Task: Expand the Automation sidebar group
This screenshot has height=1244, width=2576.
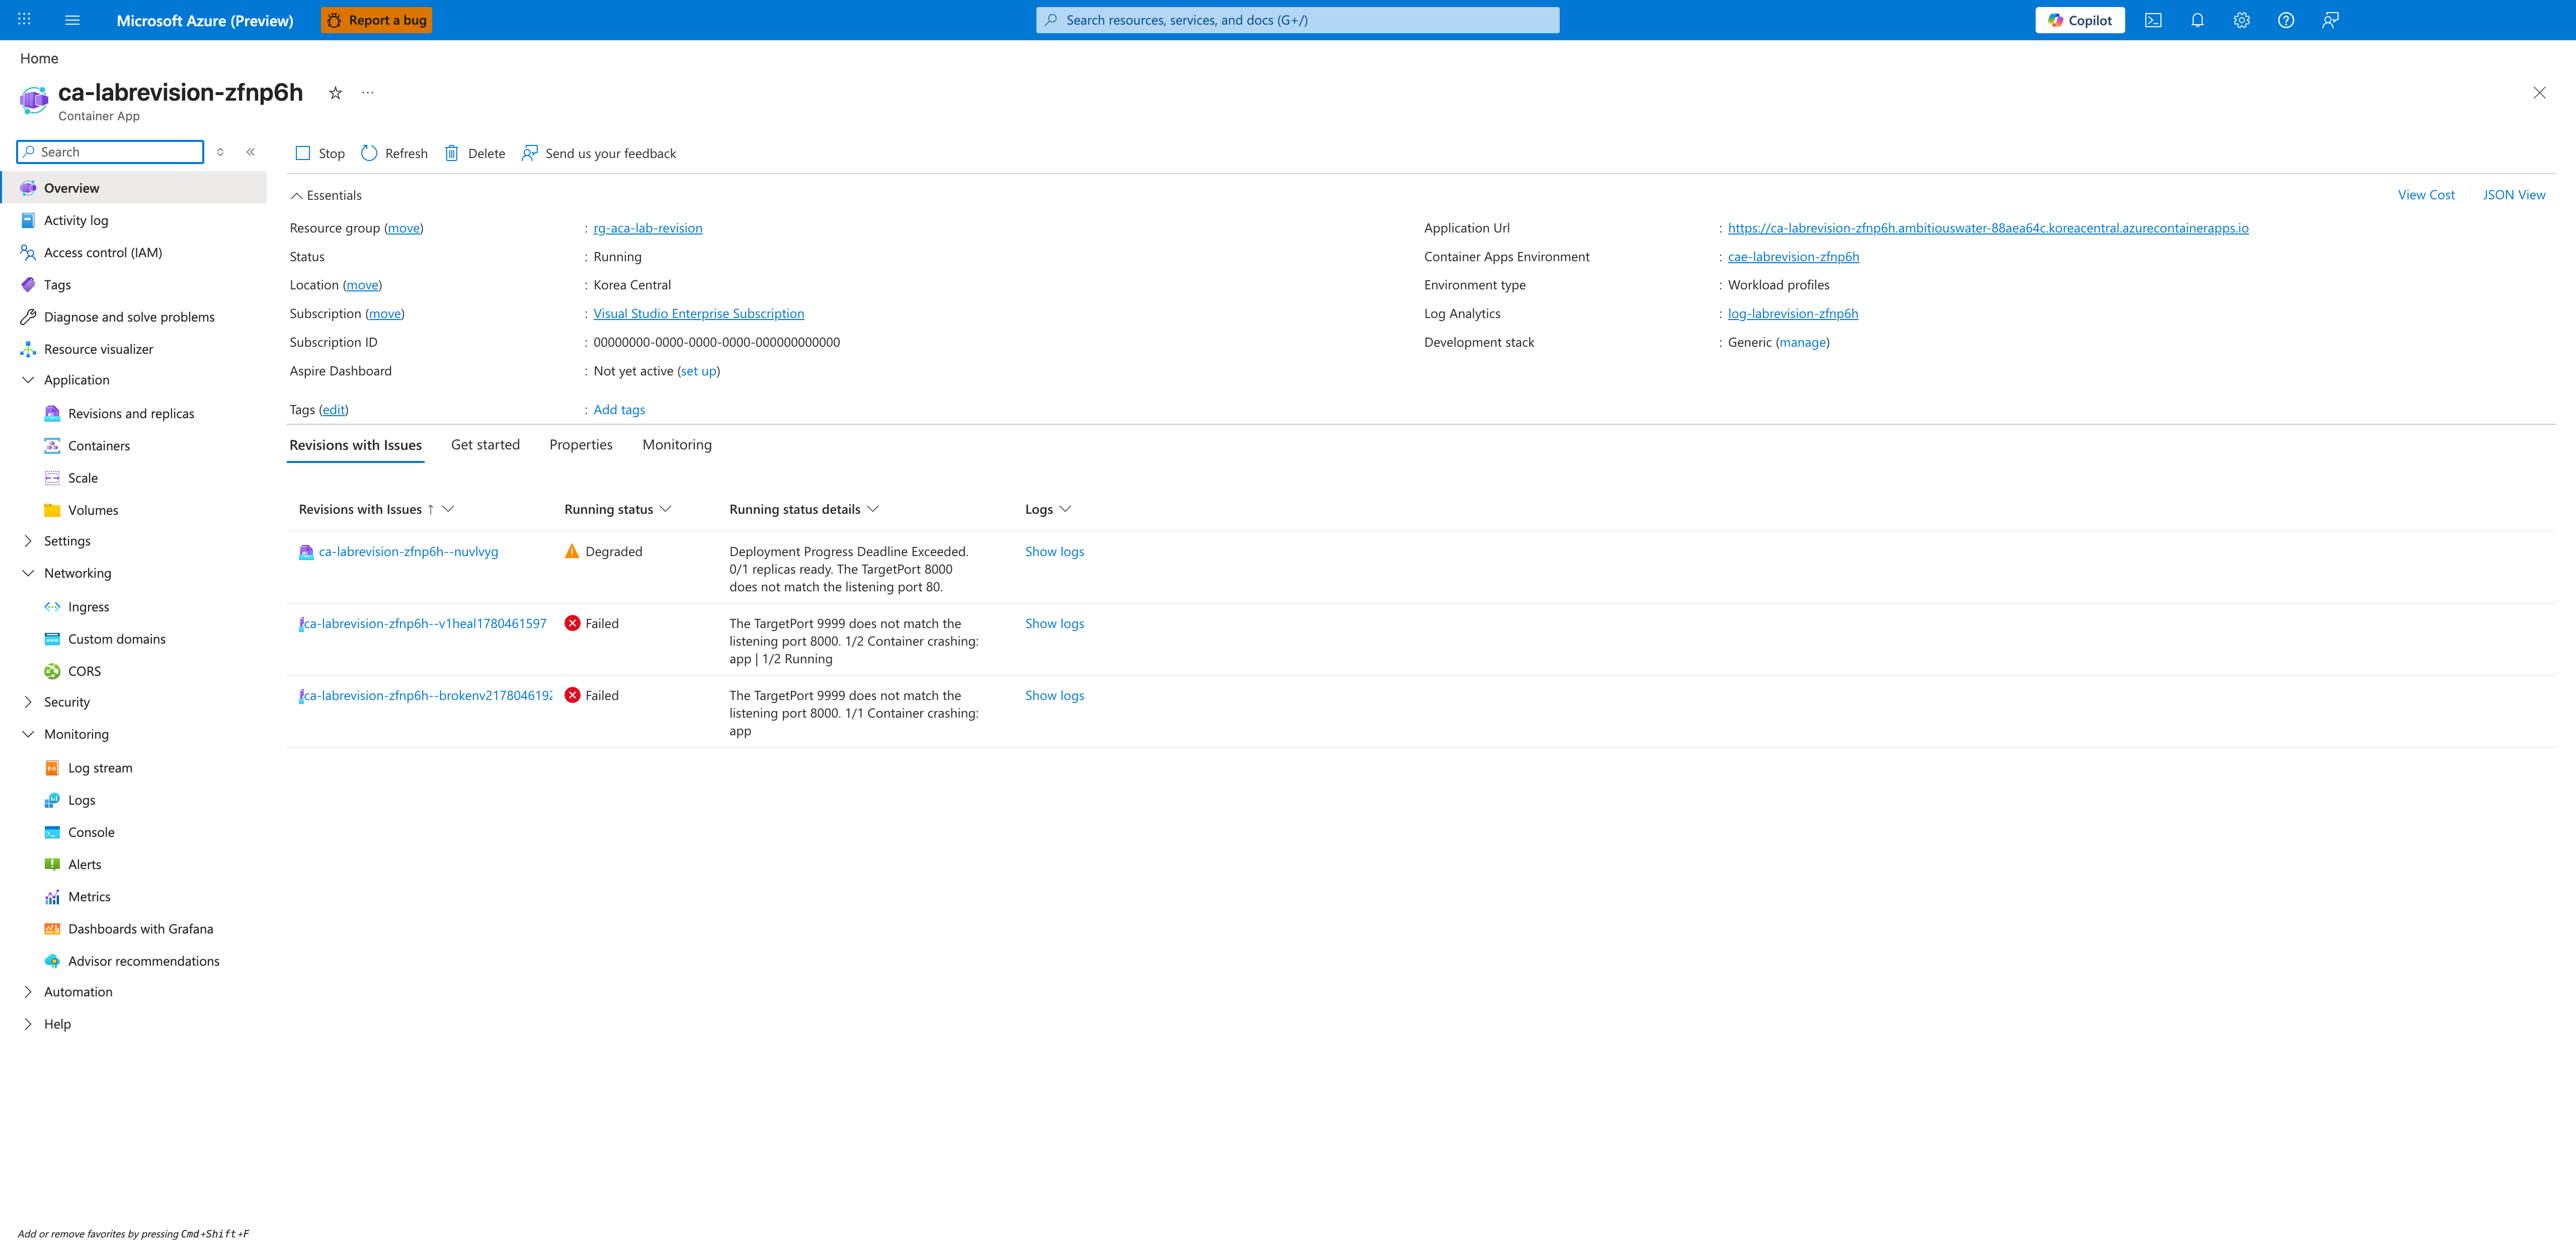Action: point(28,992)
